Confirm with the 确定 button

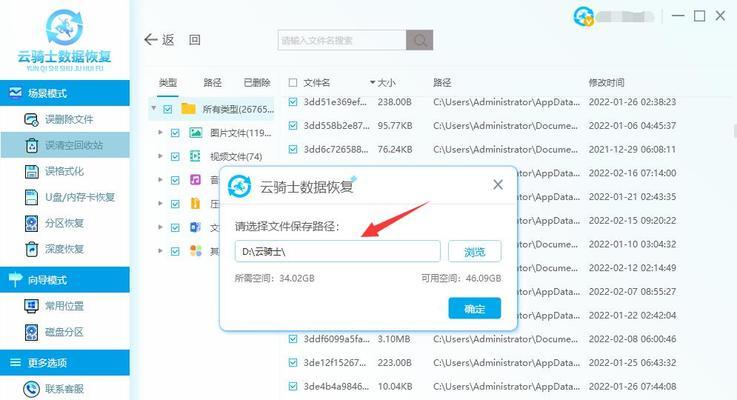coord(474,308)
